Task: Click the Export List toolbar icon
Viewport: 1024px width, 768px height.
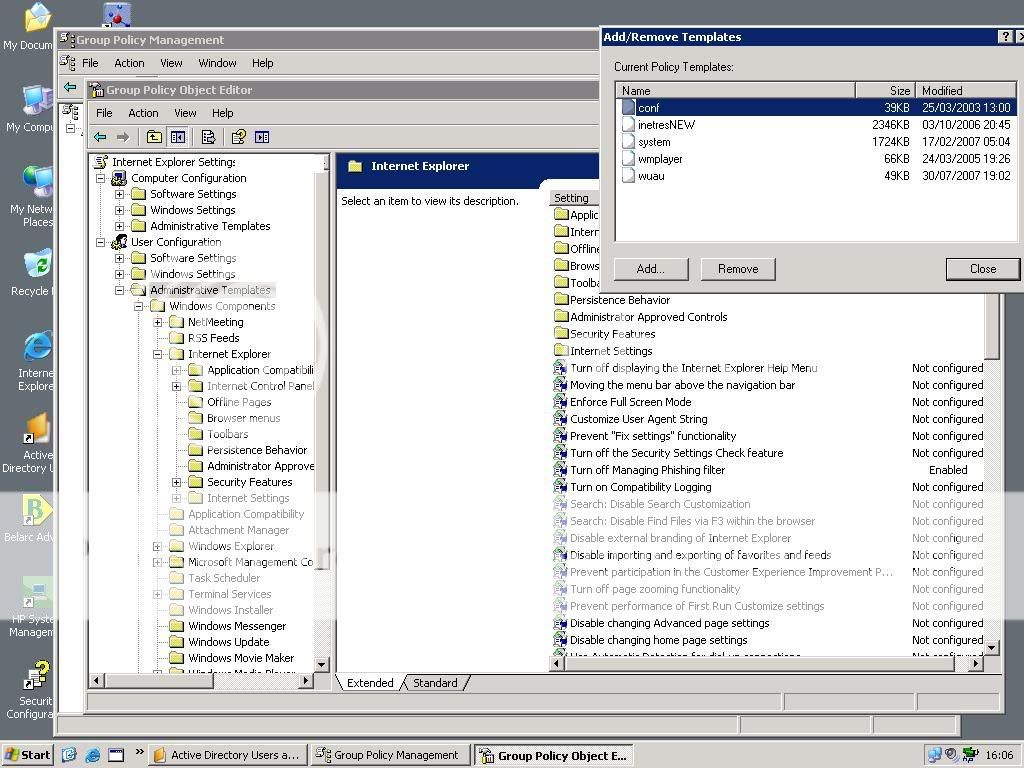Action: tap(208, 137)
